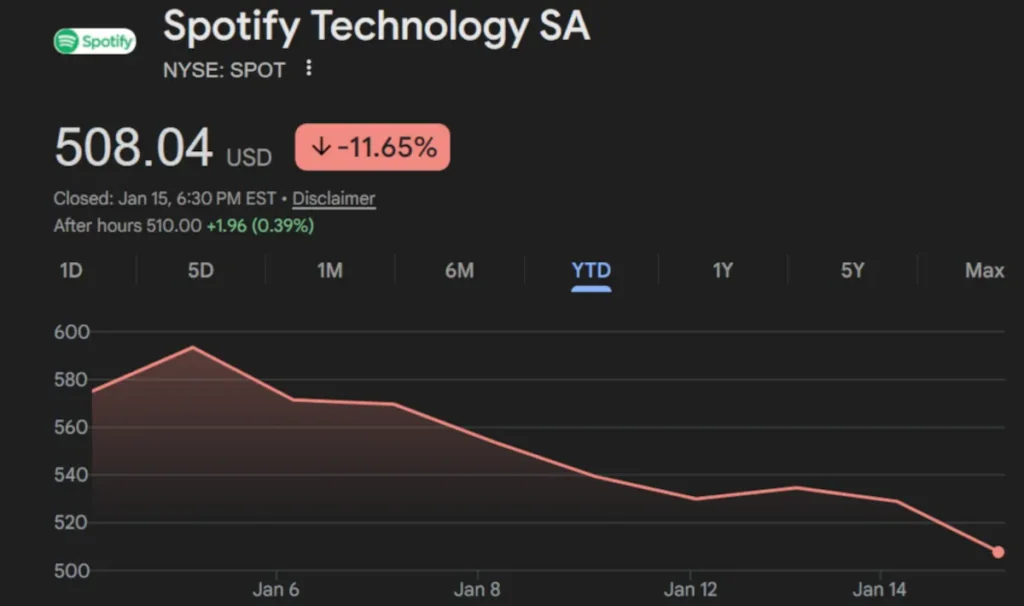Select the -11.65% change badge
This screenshot has height=606, width=1024.
(x=372, y=146)
